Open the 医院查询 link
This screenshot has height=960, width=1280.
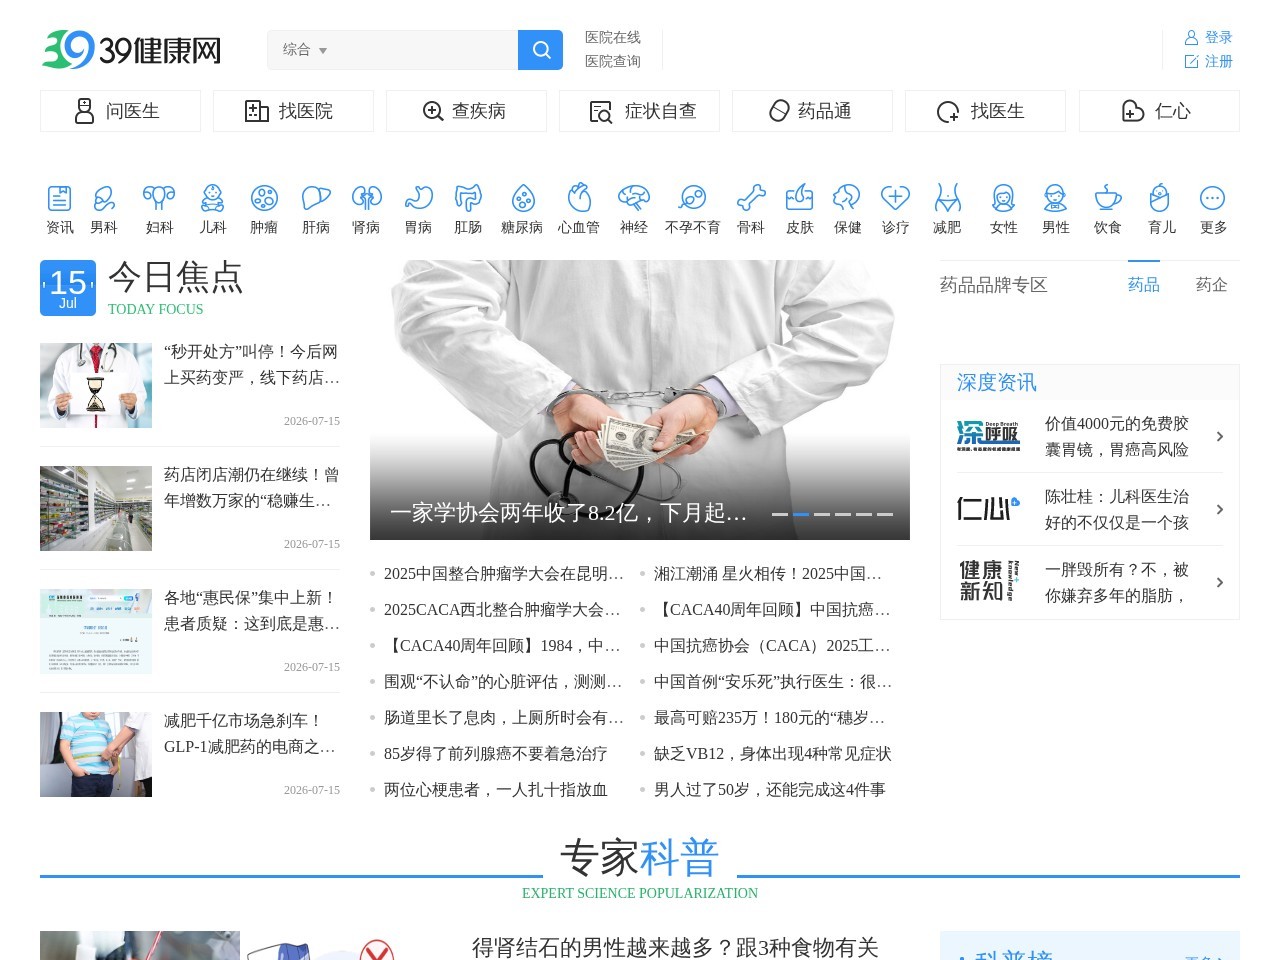pos(613,61)
